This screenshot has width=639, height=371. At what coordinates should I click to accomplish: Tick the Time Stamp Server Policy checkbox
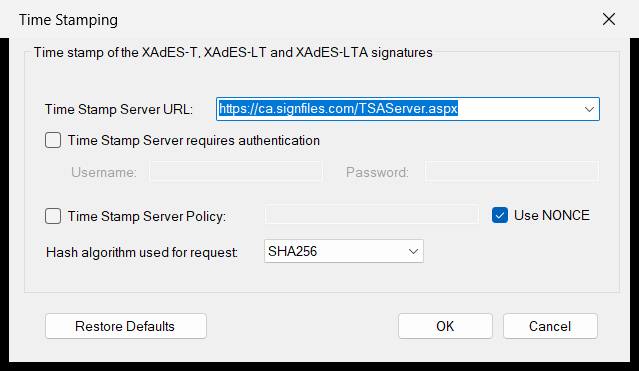click(53, 216)
